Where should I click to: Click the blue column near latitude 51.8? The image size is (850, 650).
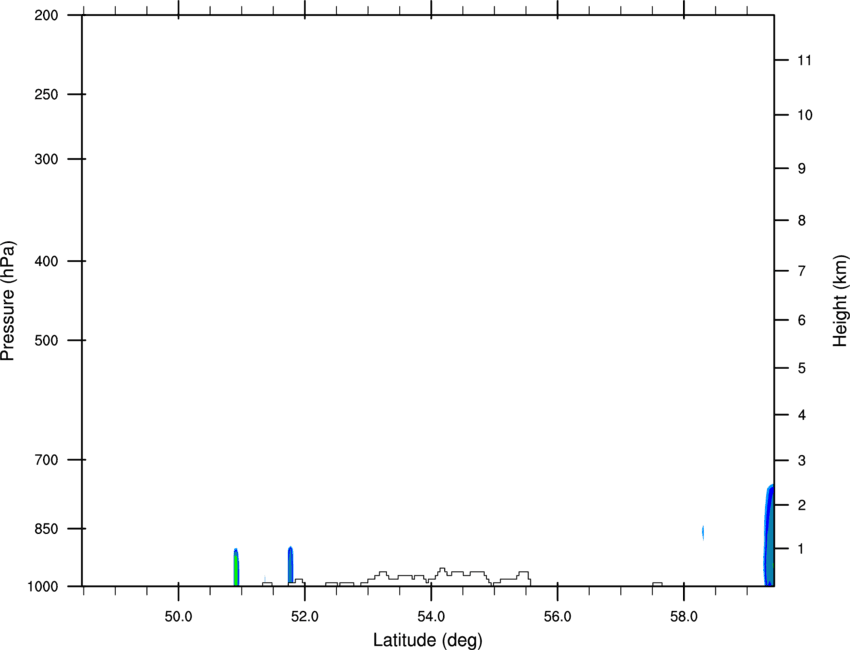[291, 565]
